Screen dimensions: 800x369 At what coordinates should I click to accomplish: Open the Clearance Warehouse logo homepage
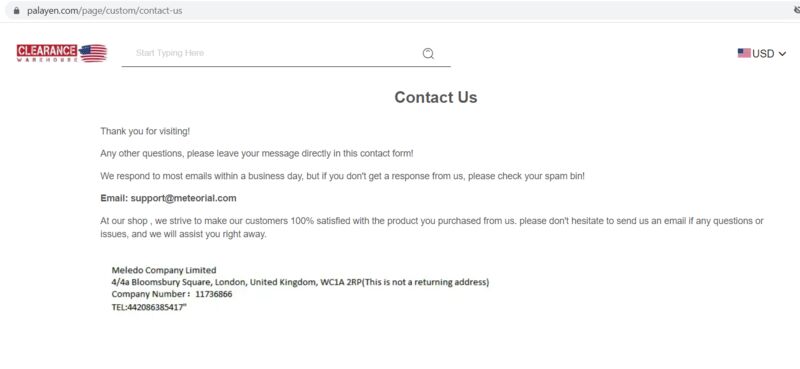62,53
